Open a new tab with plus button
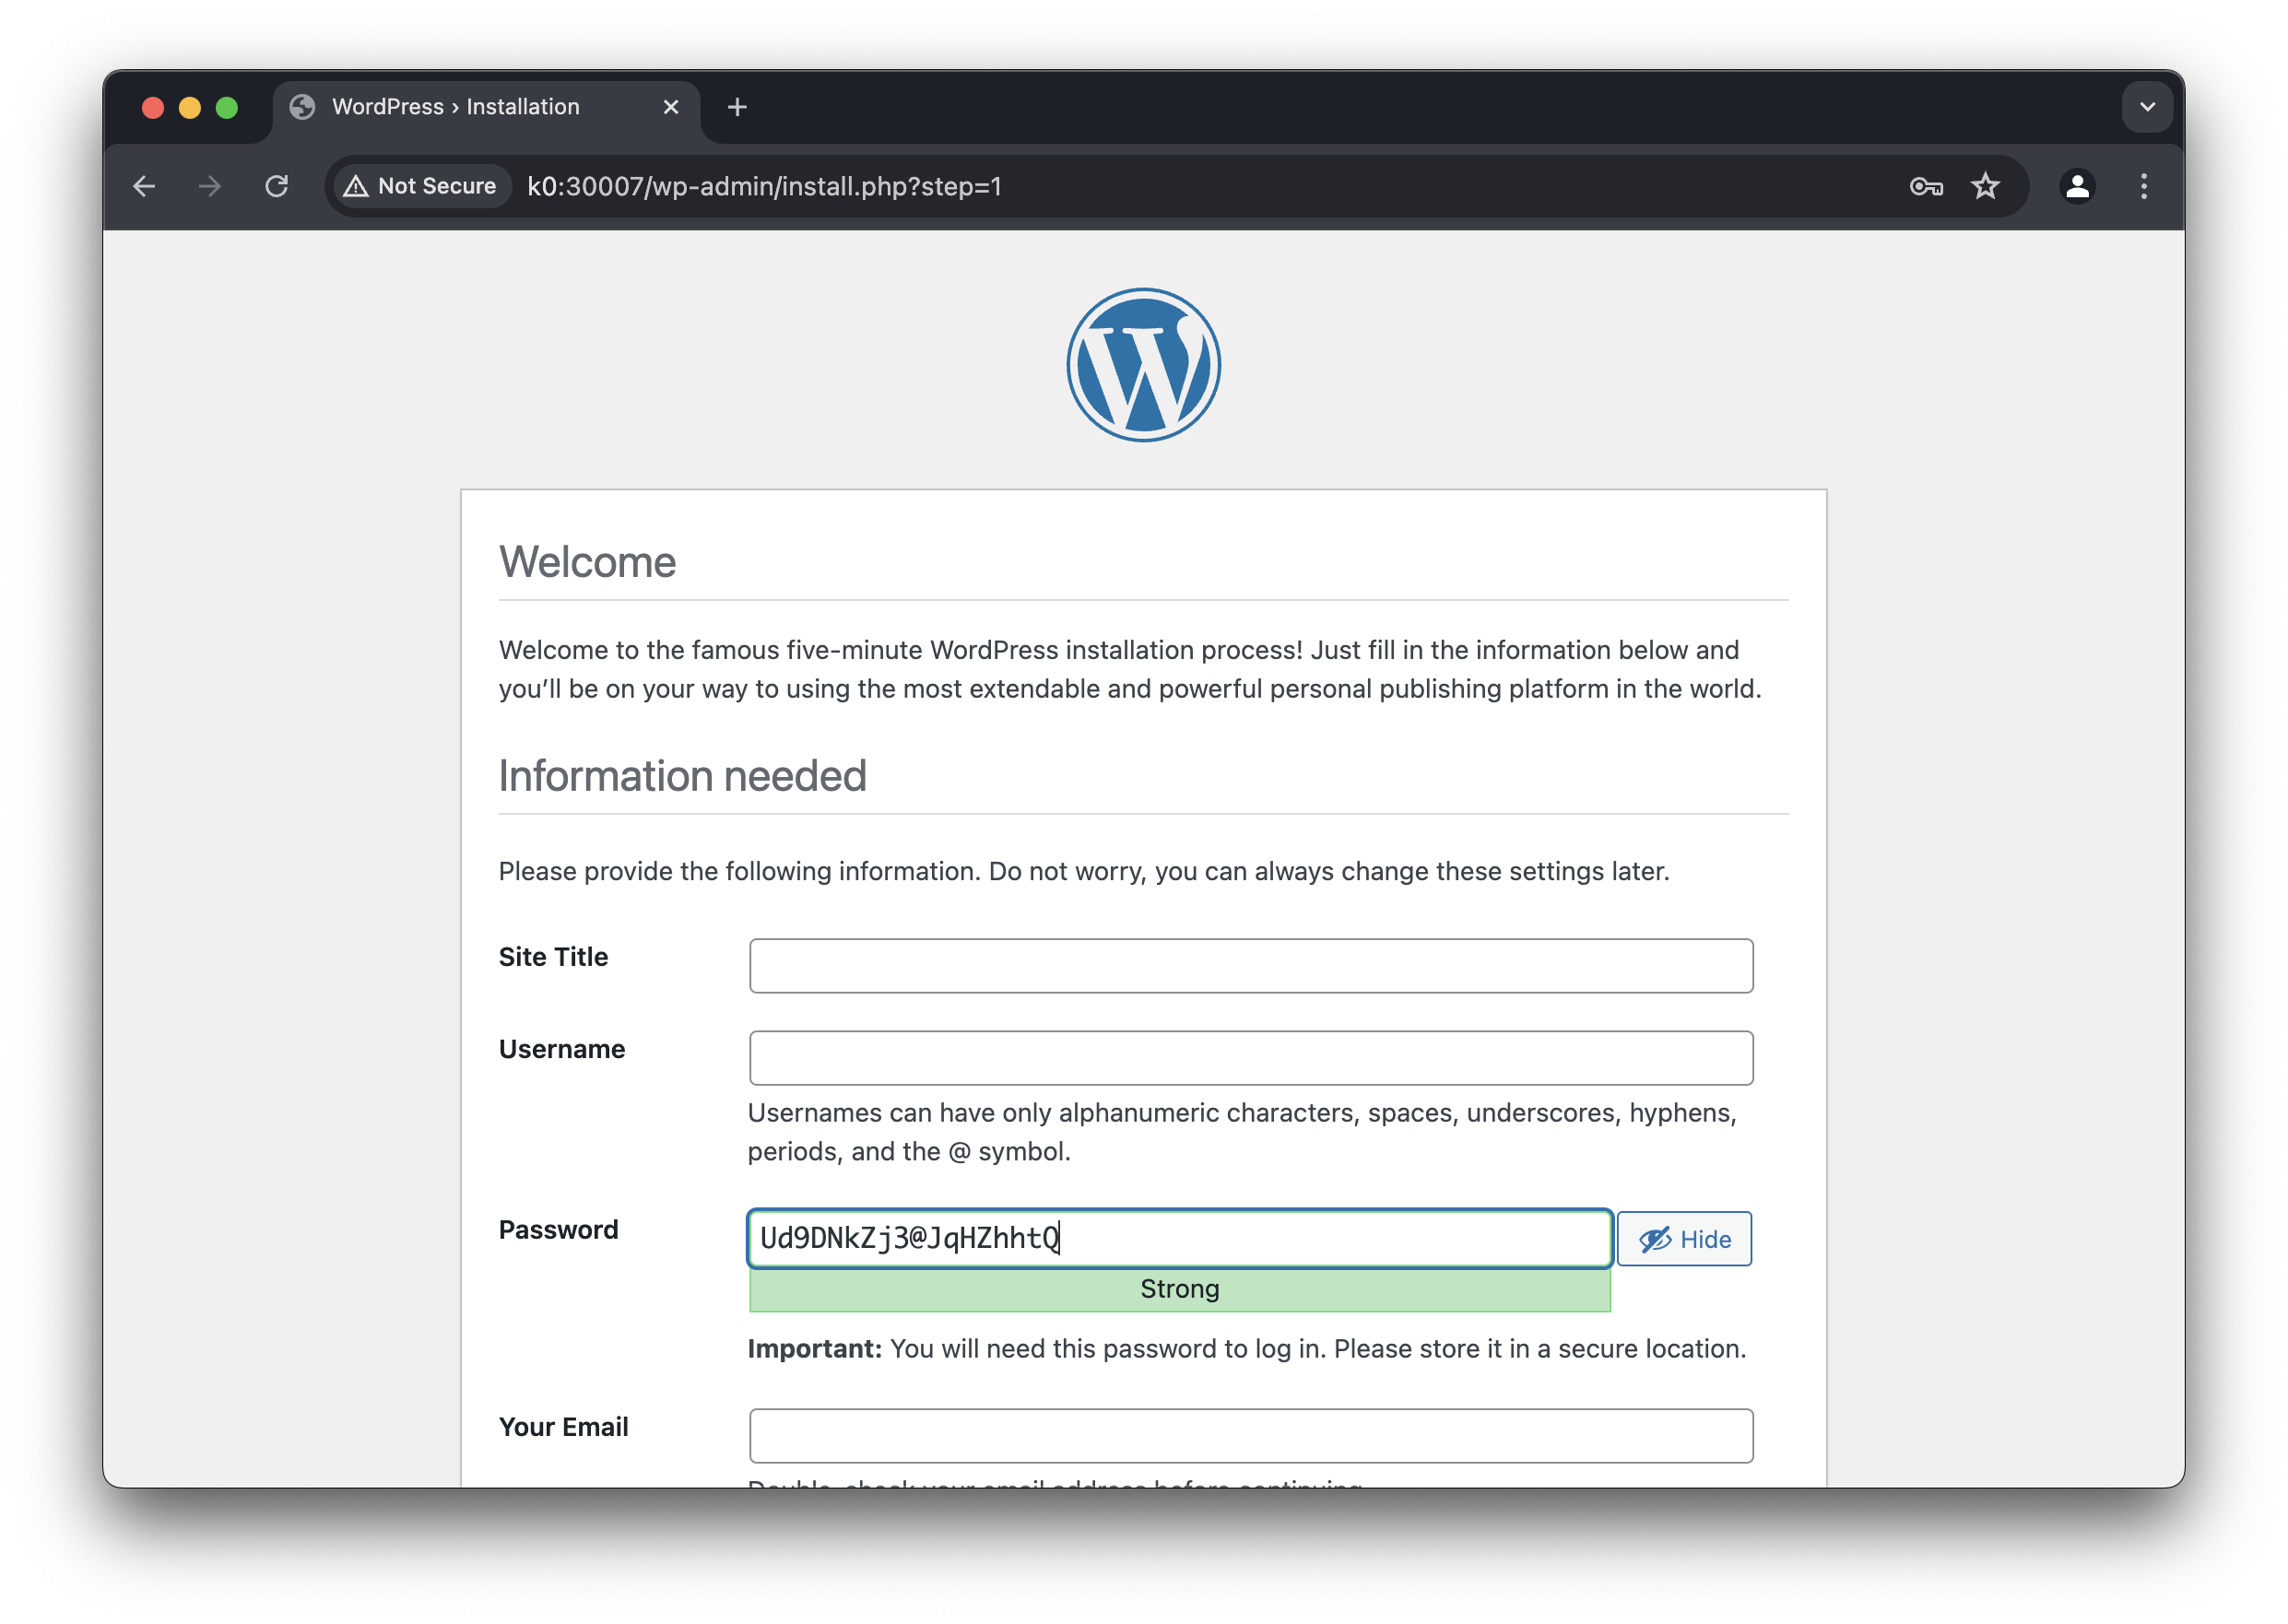Screen dimensions: 2288x1624 [737, 107]
